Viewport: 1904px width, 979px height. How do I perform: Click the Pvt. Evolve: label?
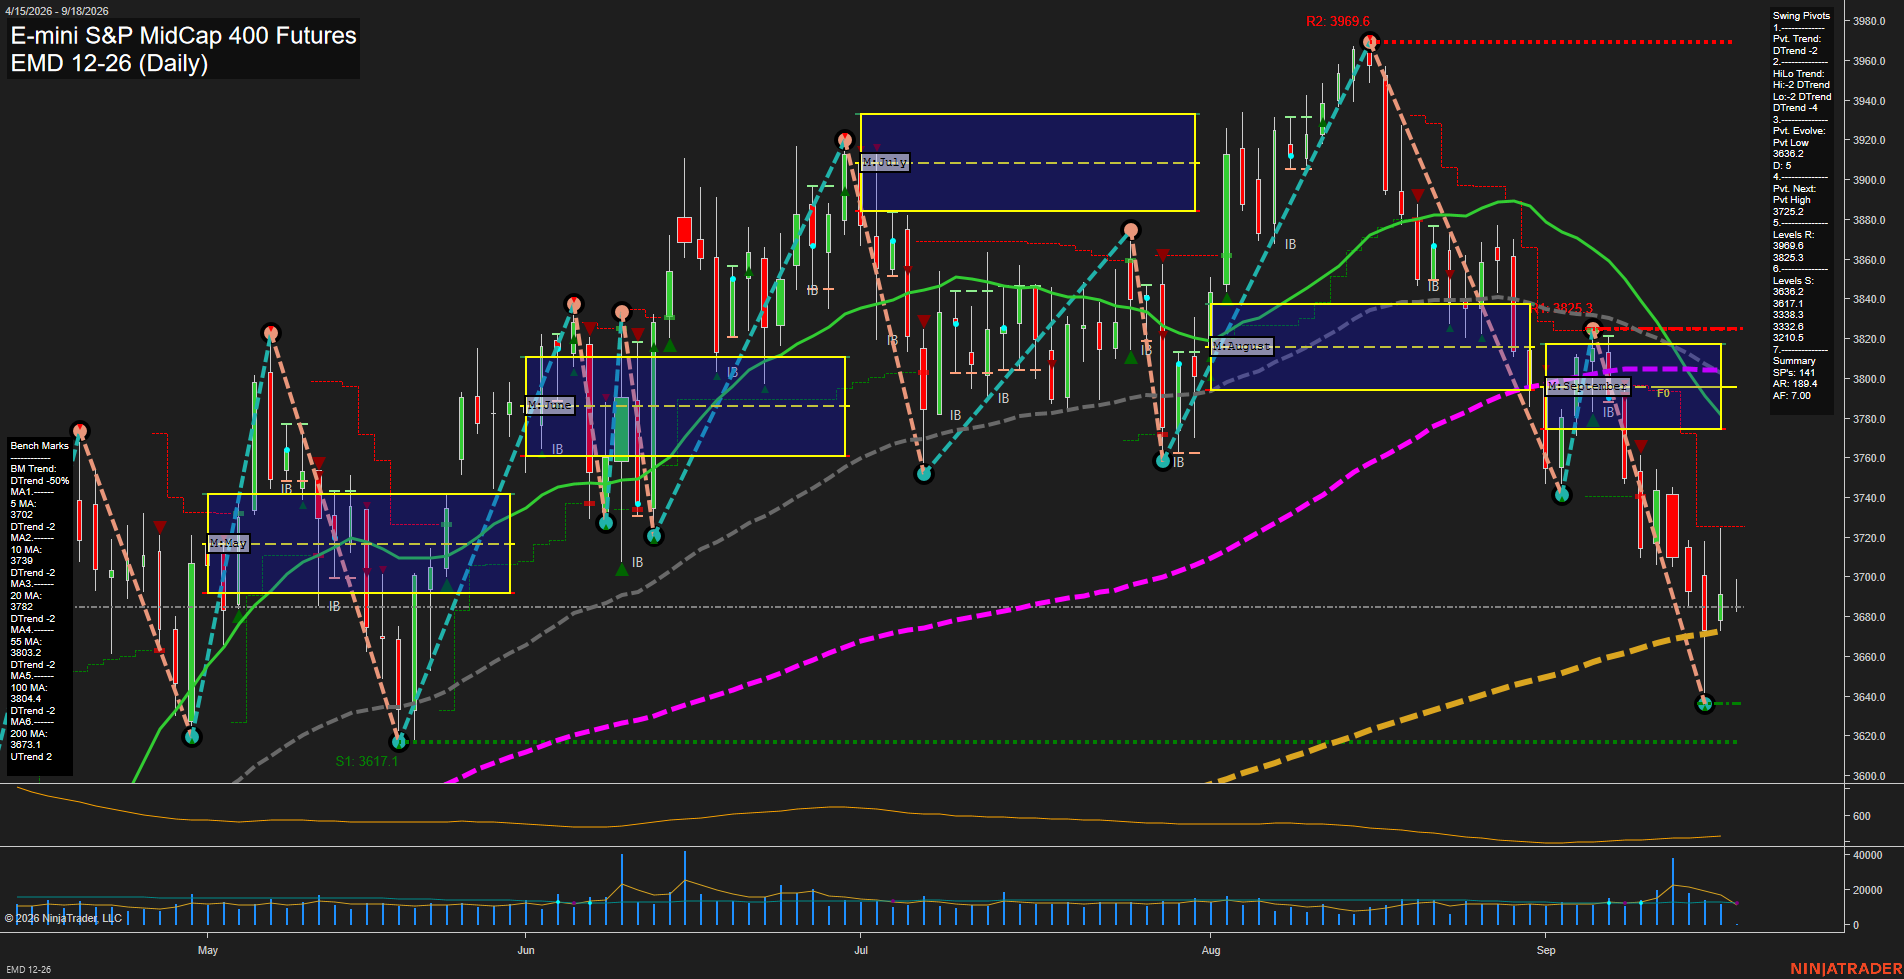pos(1799,131)
